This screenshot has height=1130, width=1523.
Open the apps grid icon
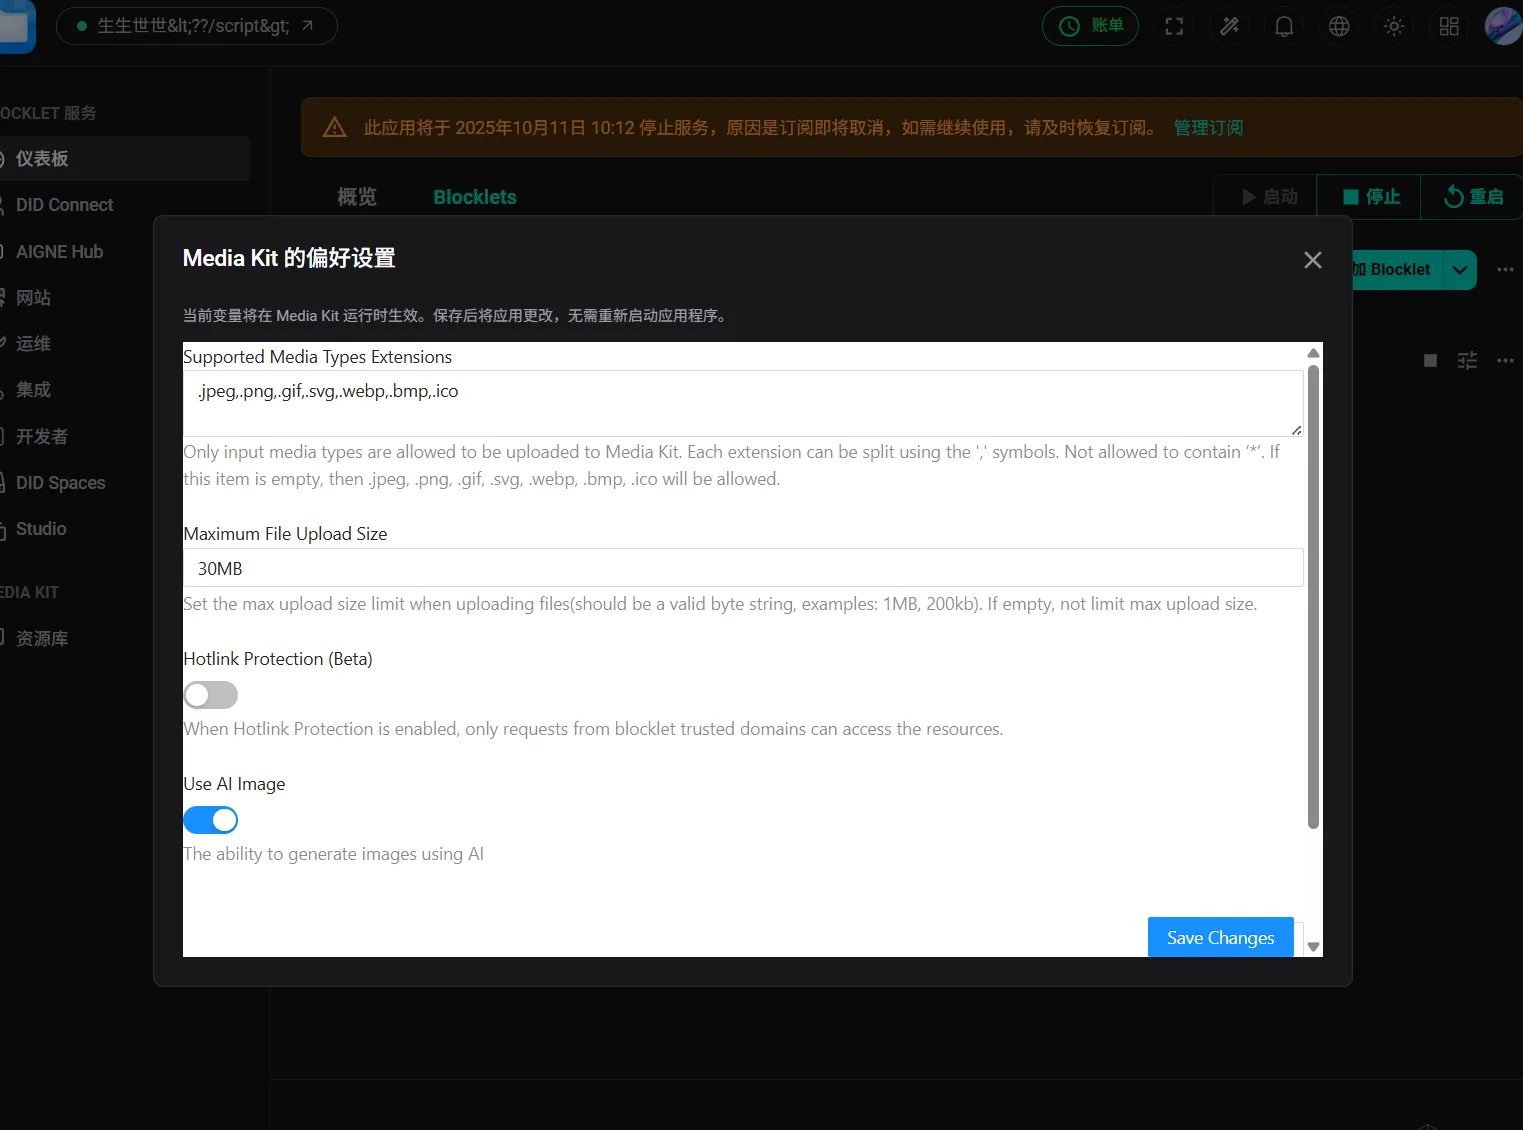1450,27
